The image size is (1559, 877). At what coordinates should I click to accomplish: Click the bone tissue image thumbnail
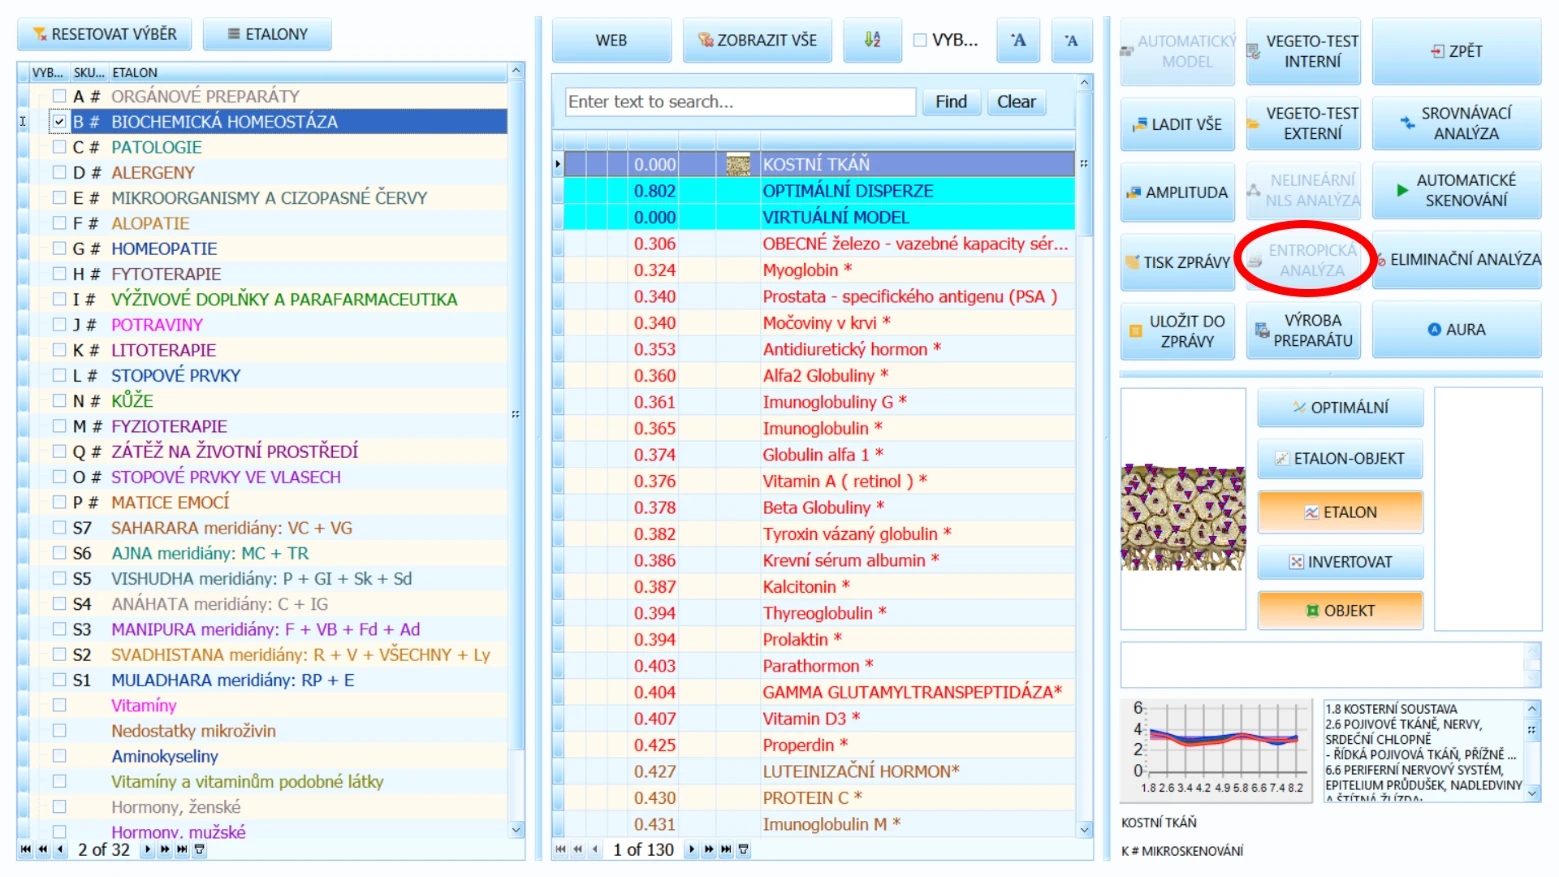(x=1183, y=517)
